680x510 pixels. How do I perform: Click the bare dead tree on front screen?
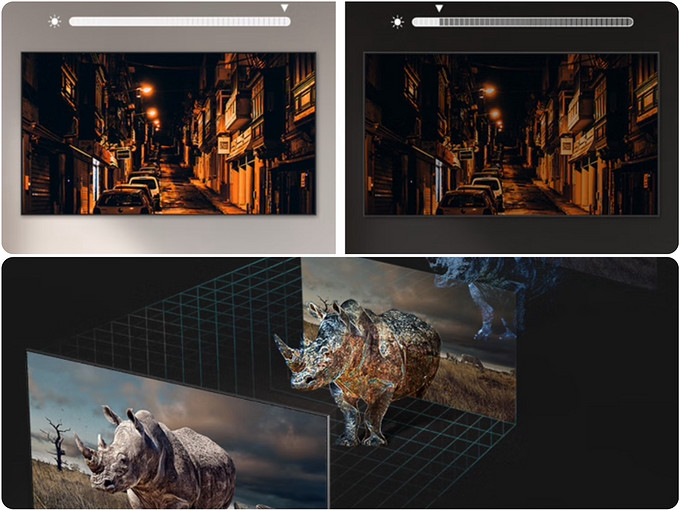58,445
